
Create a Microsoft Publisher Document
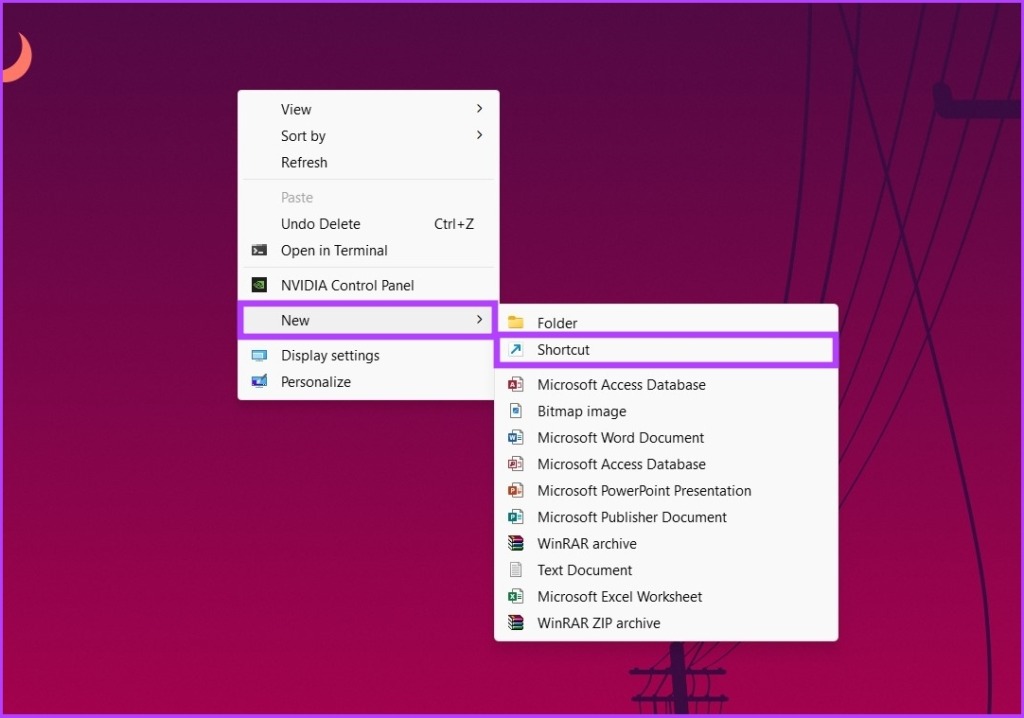click(x=666, y=517)
